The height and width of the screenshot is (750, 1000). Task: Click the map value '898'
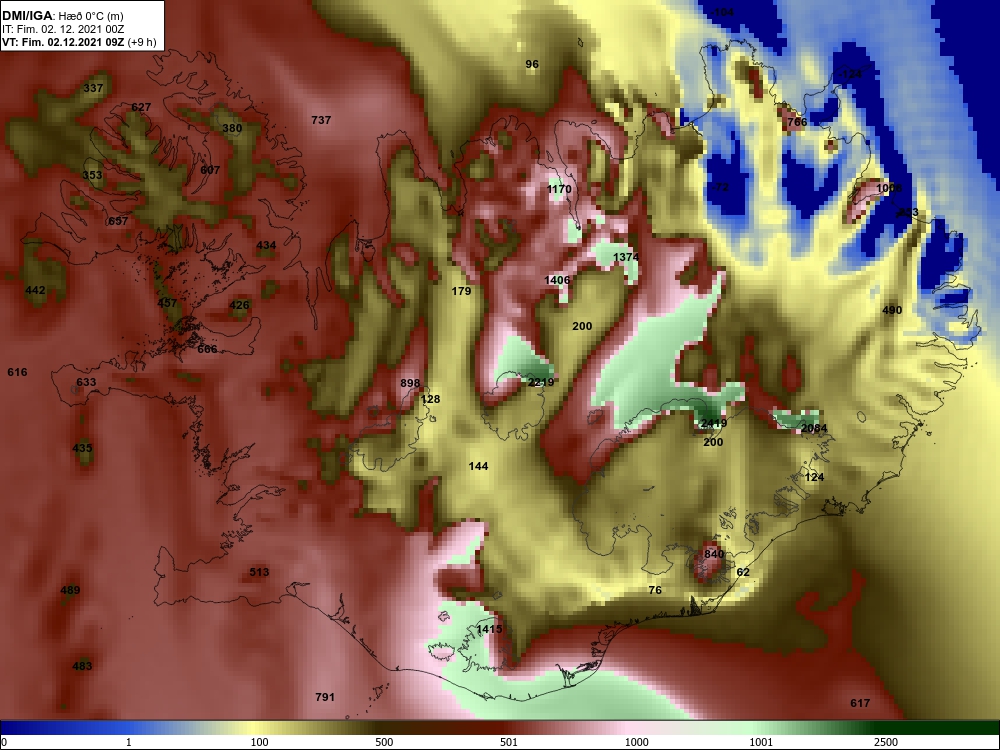[410, 383]
